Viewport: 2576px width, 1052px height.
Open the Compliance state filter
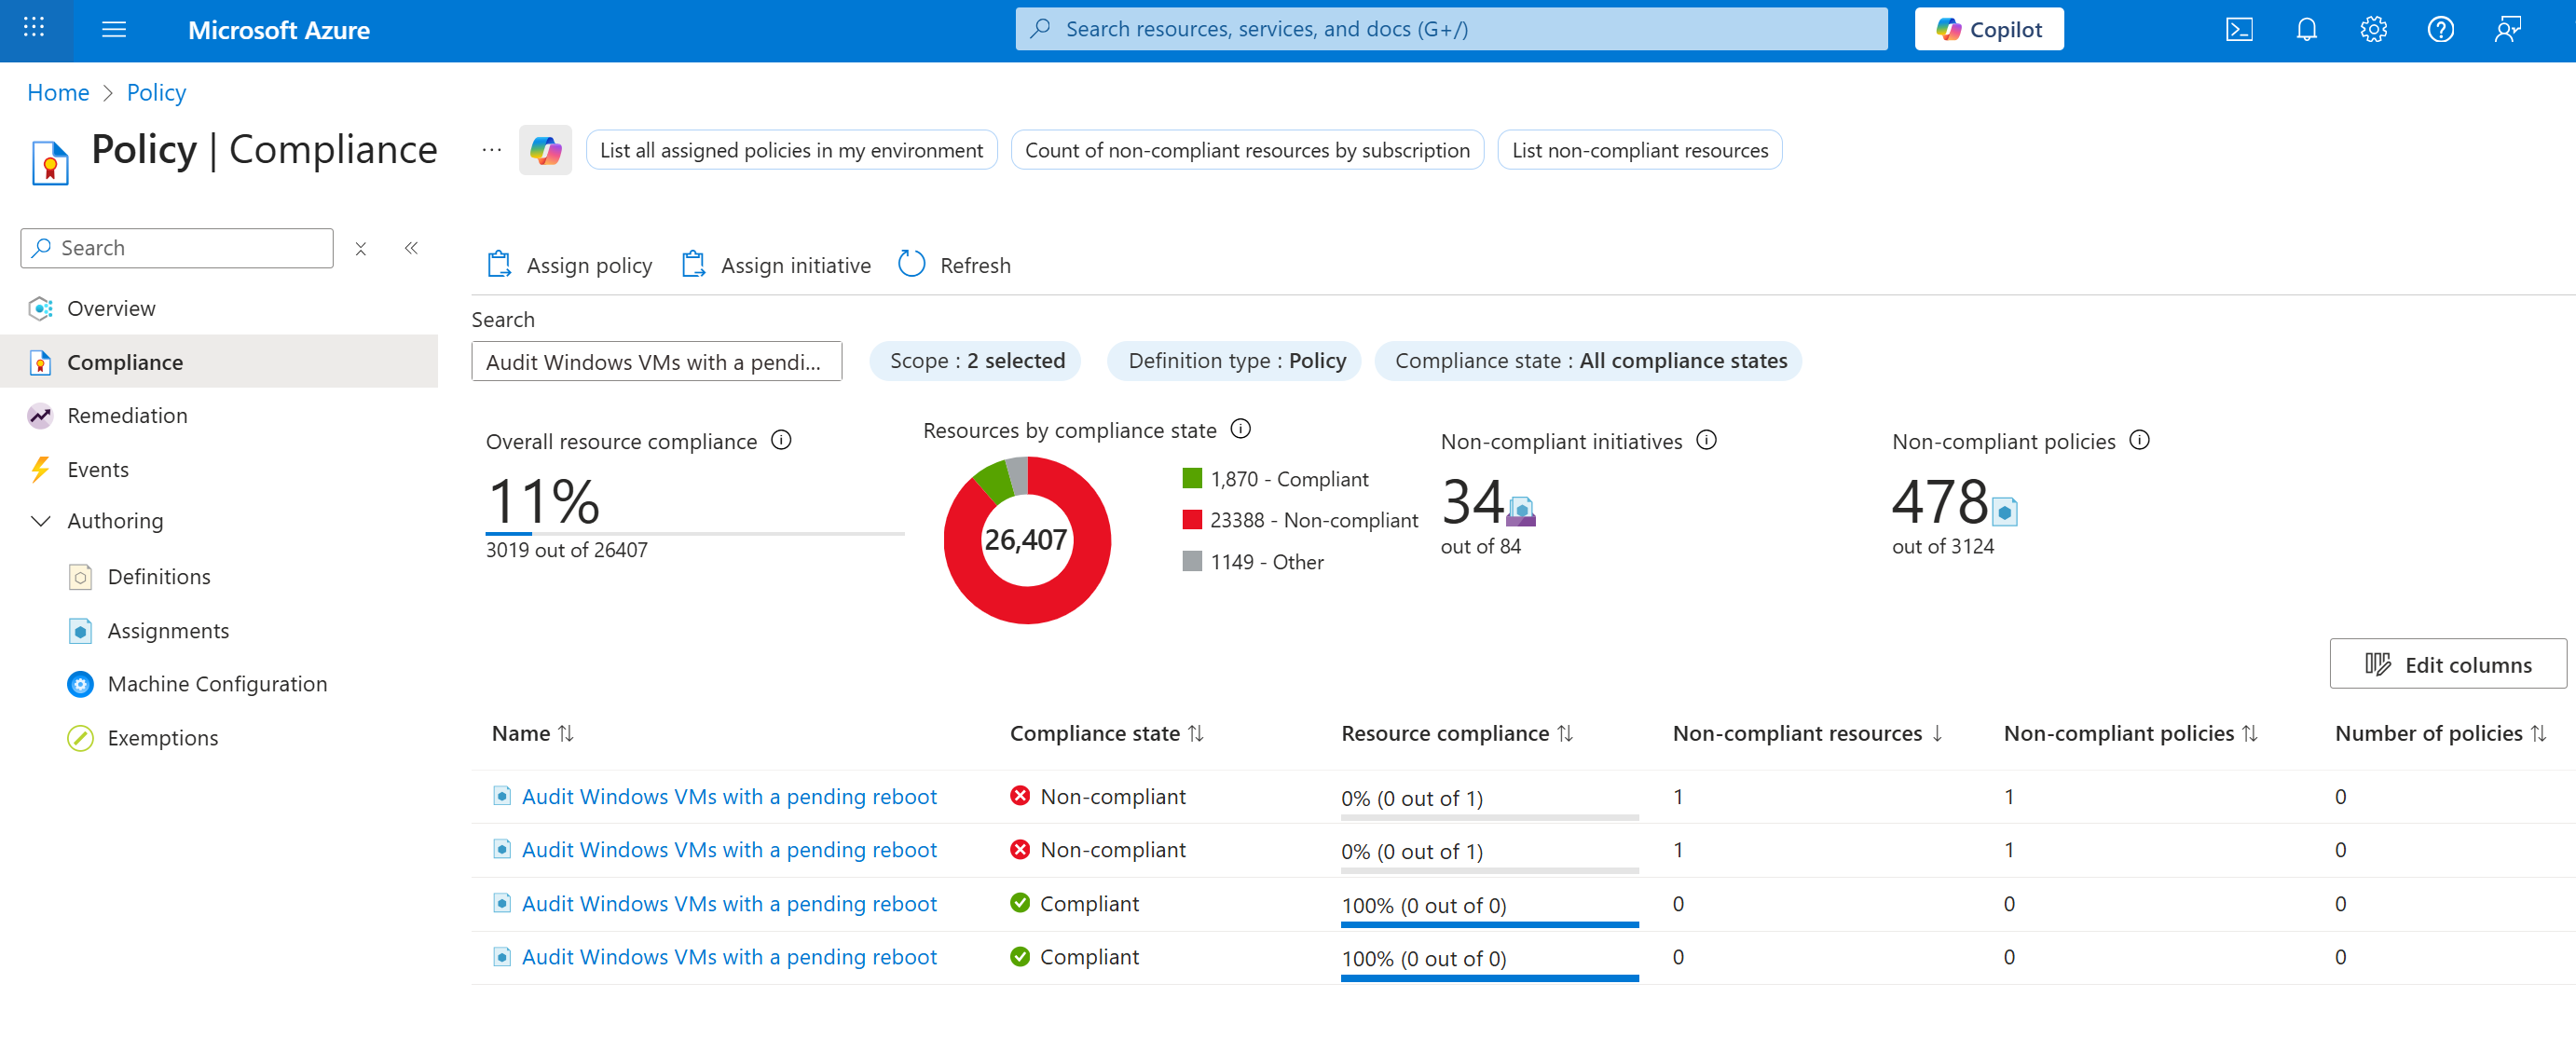[1589, 361]
